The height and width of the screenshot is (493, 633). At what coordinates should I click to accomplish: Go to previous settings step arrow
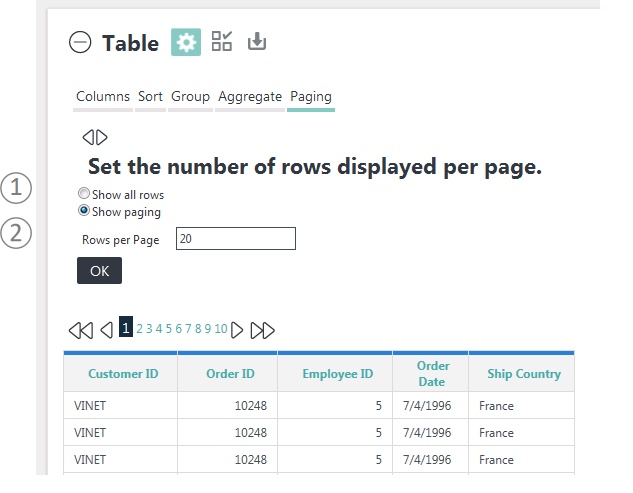point(88,137)
